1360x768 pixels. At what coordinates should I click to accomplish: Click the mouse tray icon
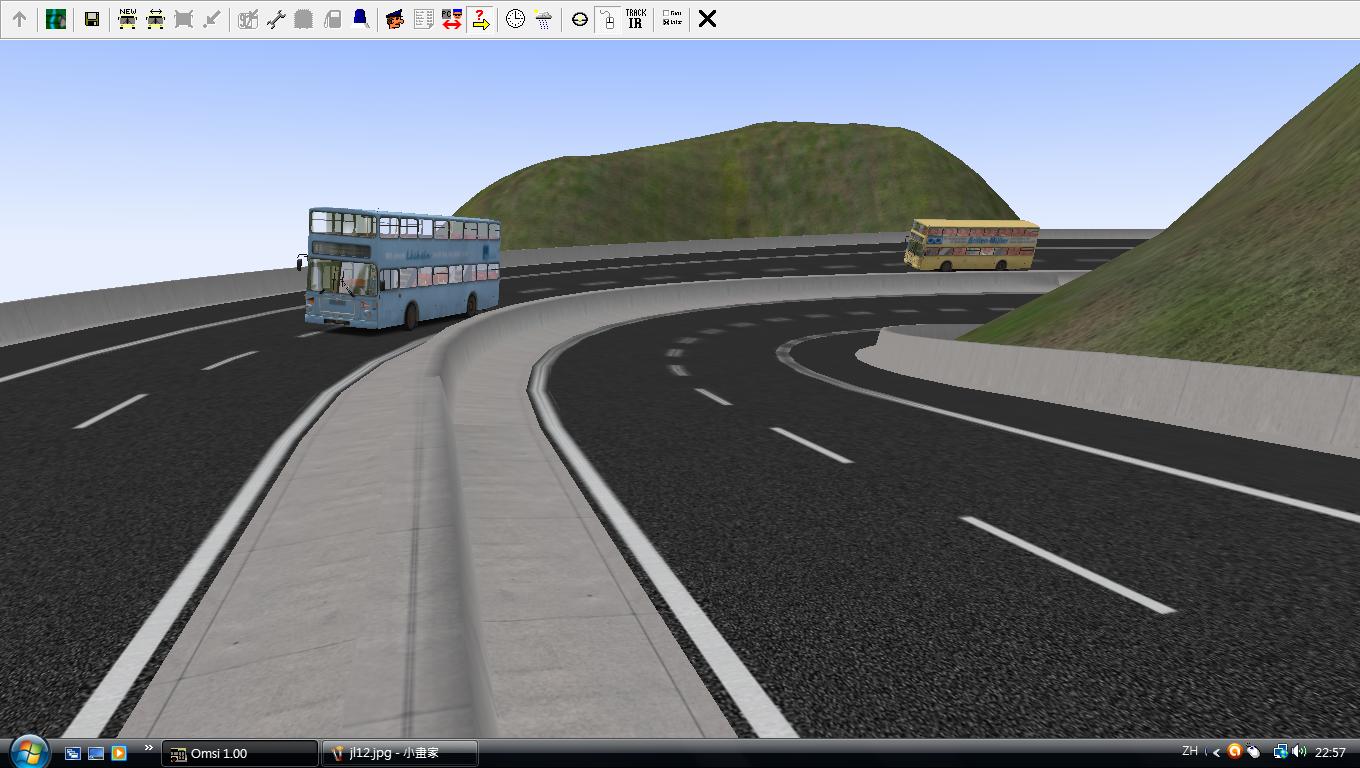click(x=1253, y=752)
